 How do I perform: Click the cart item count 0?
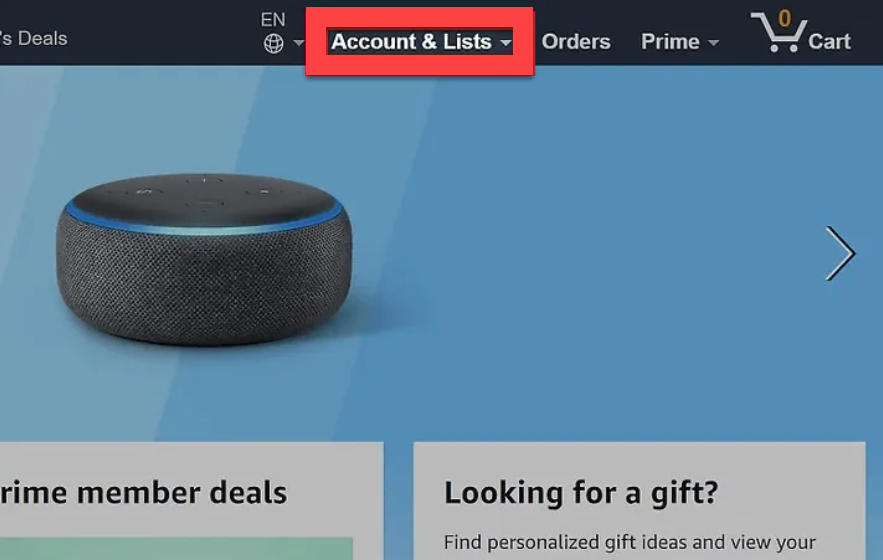(784, 18)
